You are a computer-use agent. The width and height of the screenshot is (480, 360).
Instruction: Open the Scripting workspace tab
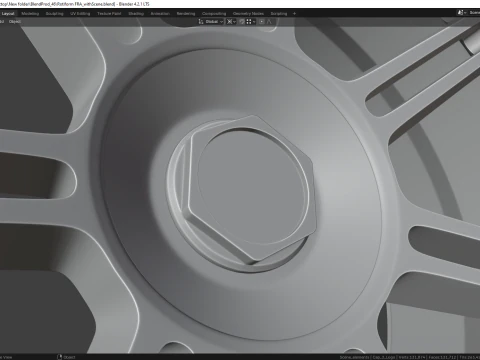click(279, 14)
